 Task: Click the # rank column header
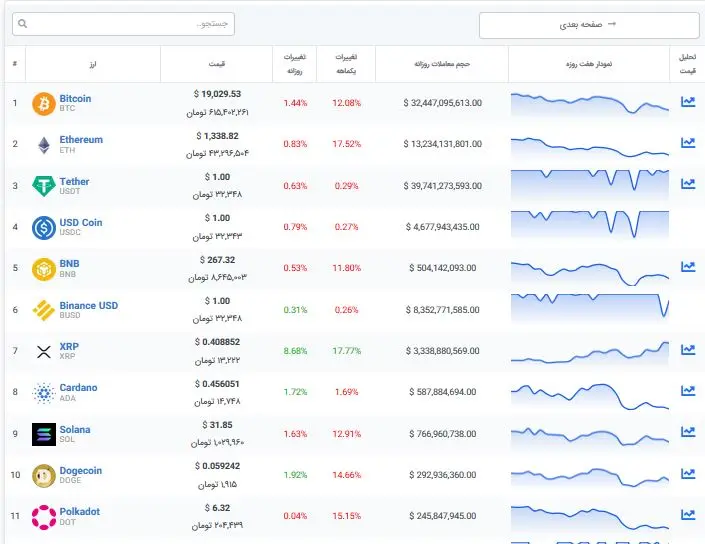click(15, 64)
